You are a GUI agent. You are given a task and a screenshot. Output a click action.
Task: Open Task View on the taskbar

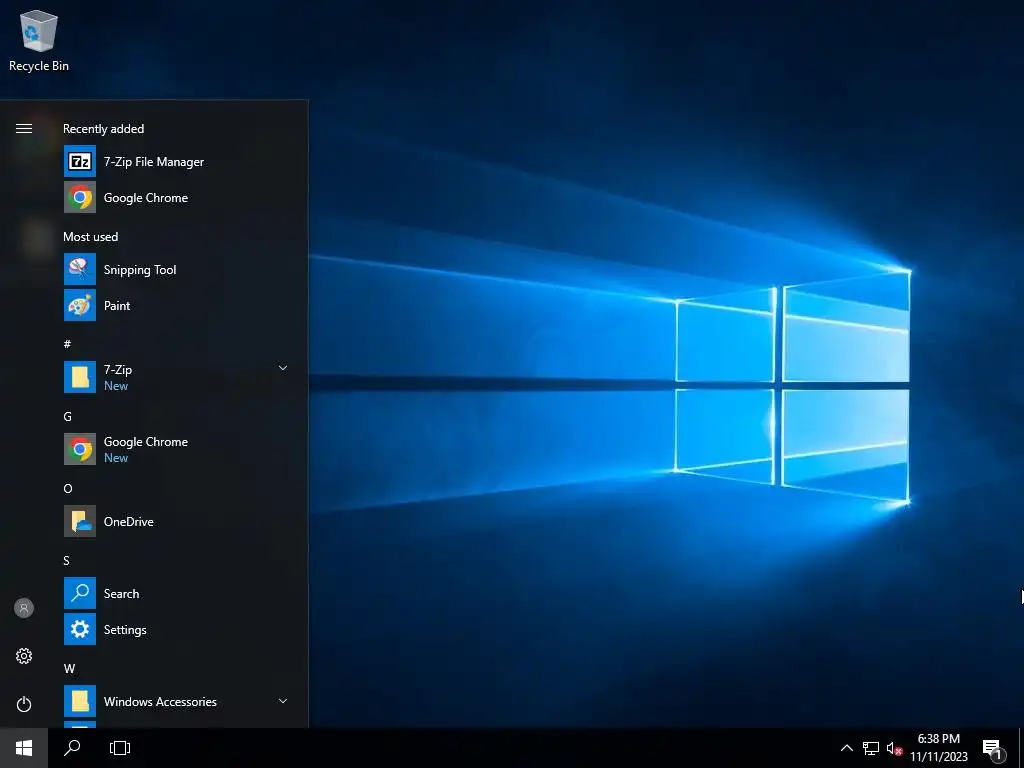[x=120, y=748]
